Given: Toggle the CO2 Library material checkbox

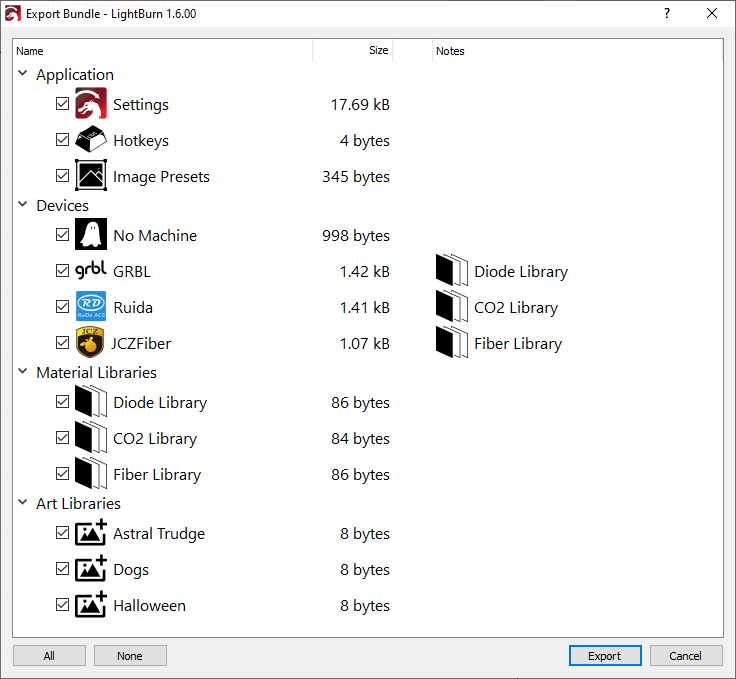Looking at the screenshot, I should [62, 437].
